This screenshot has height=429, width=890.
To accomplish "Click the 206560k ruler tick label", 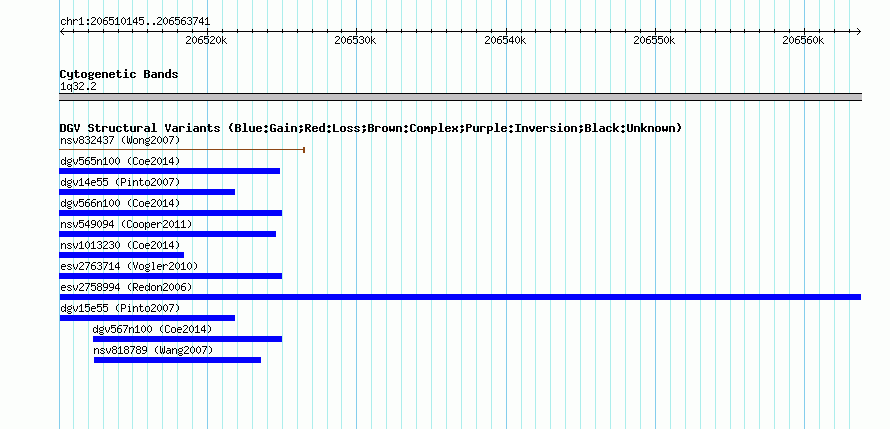I will pos(803,40).
